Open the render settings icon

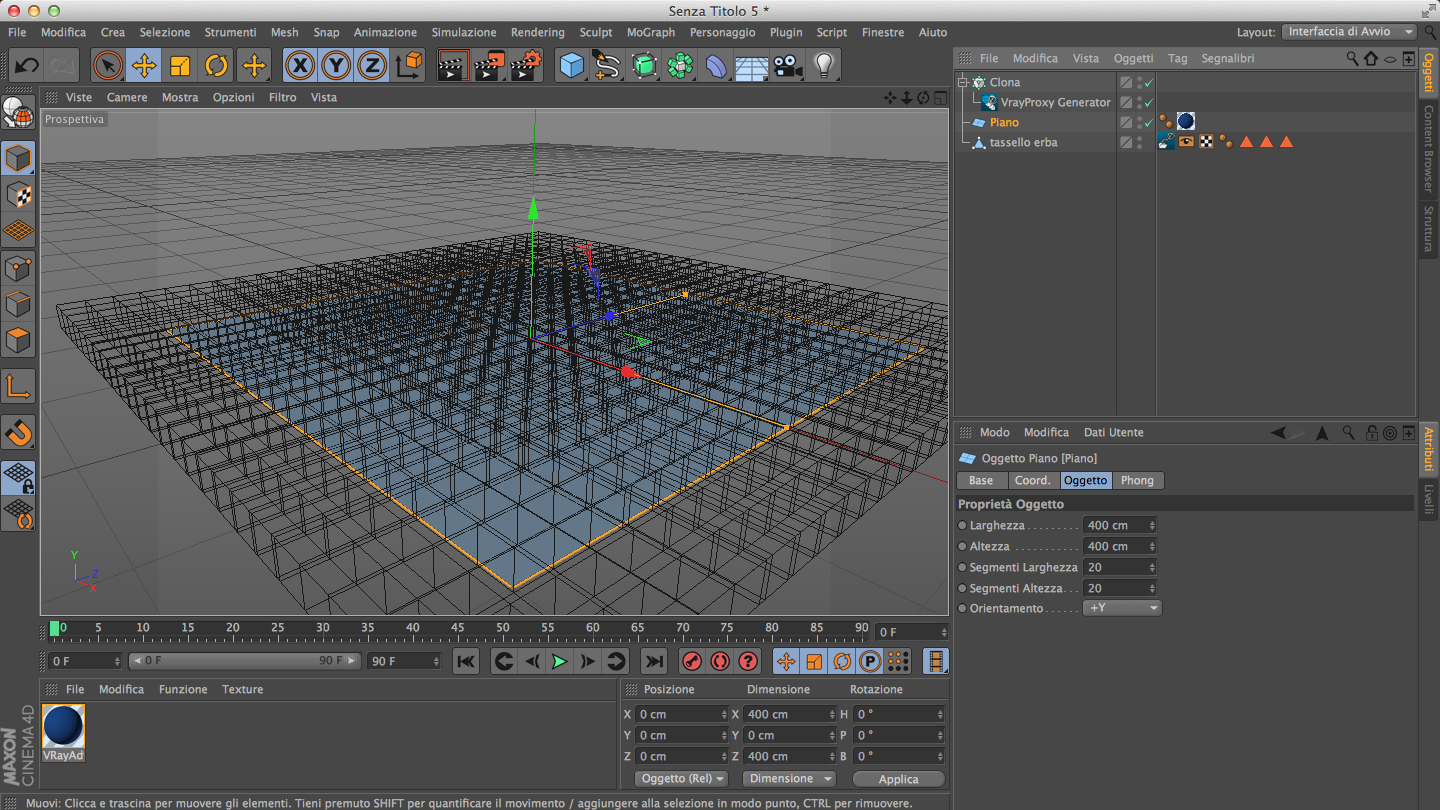(525, 66)
